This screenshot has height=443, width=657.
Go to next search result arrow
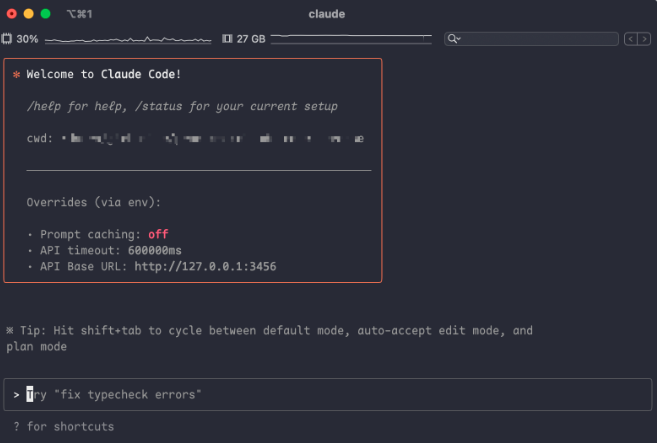tap(643, 39)
